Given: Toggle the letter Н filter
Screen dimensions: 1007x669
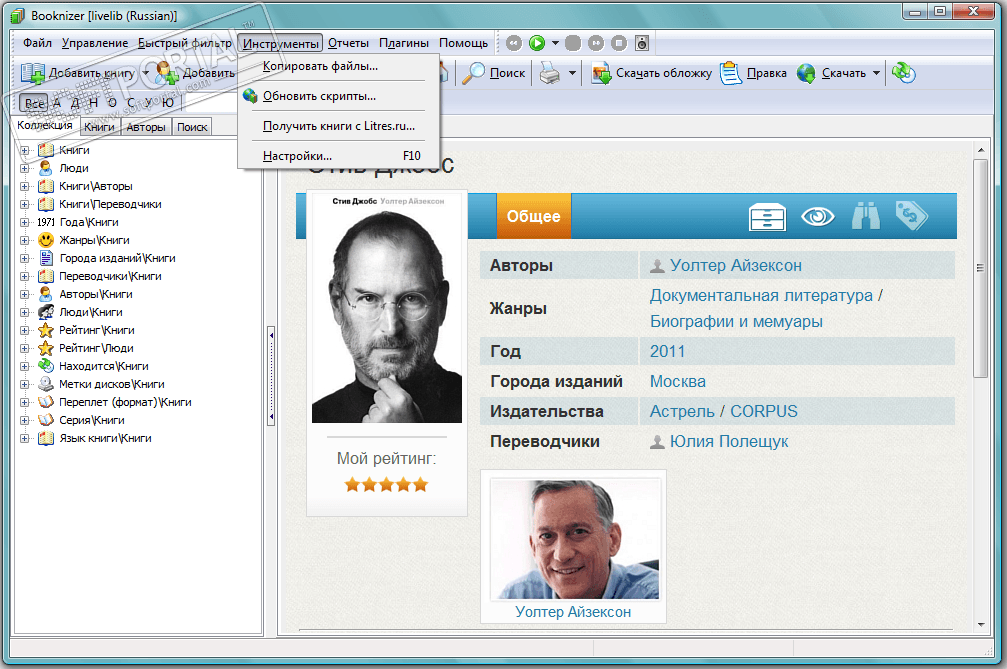Looking at the screenshot, I should point(94,103).
